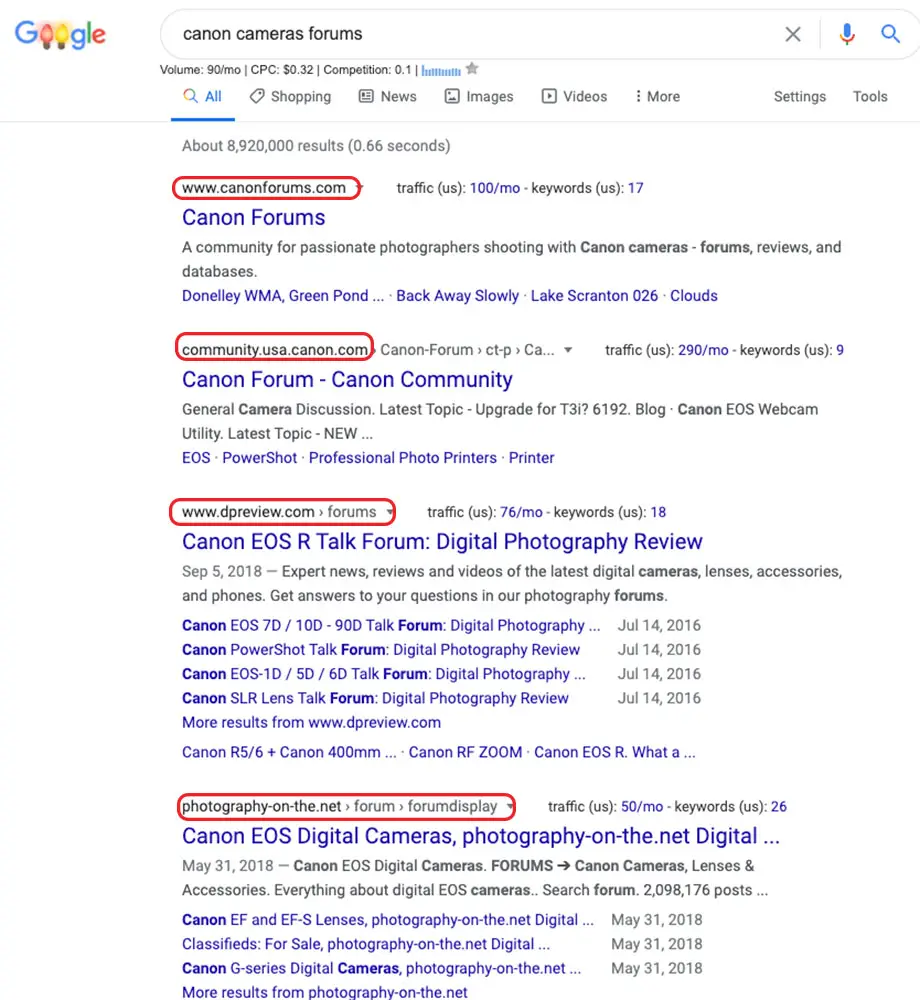920x1000 pixels.
Task: Open 'Canon G-series Digital Cameras' link
Action: tap(382, 969)
